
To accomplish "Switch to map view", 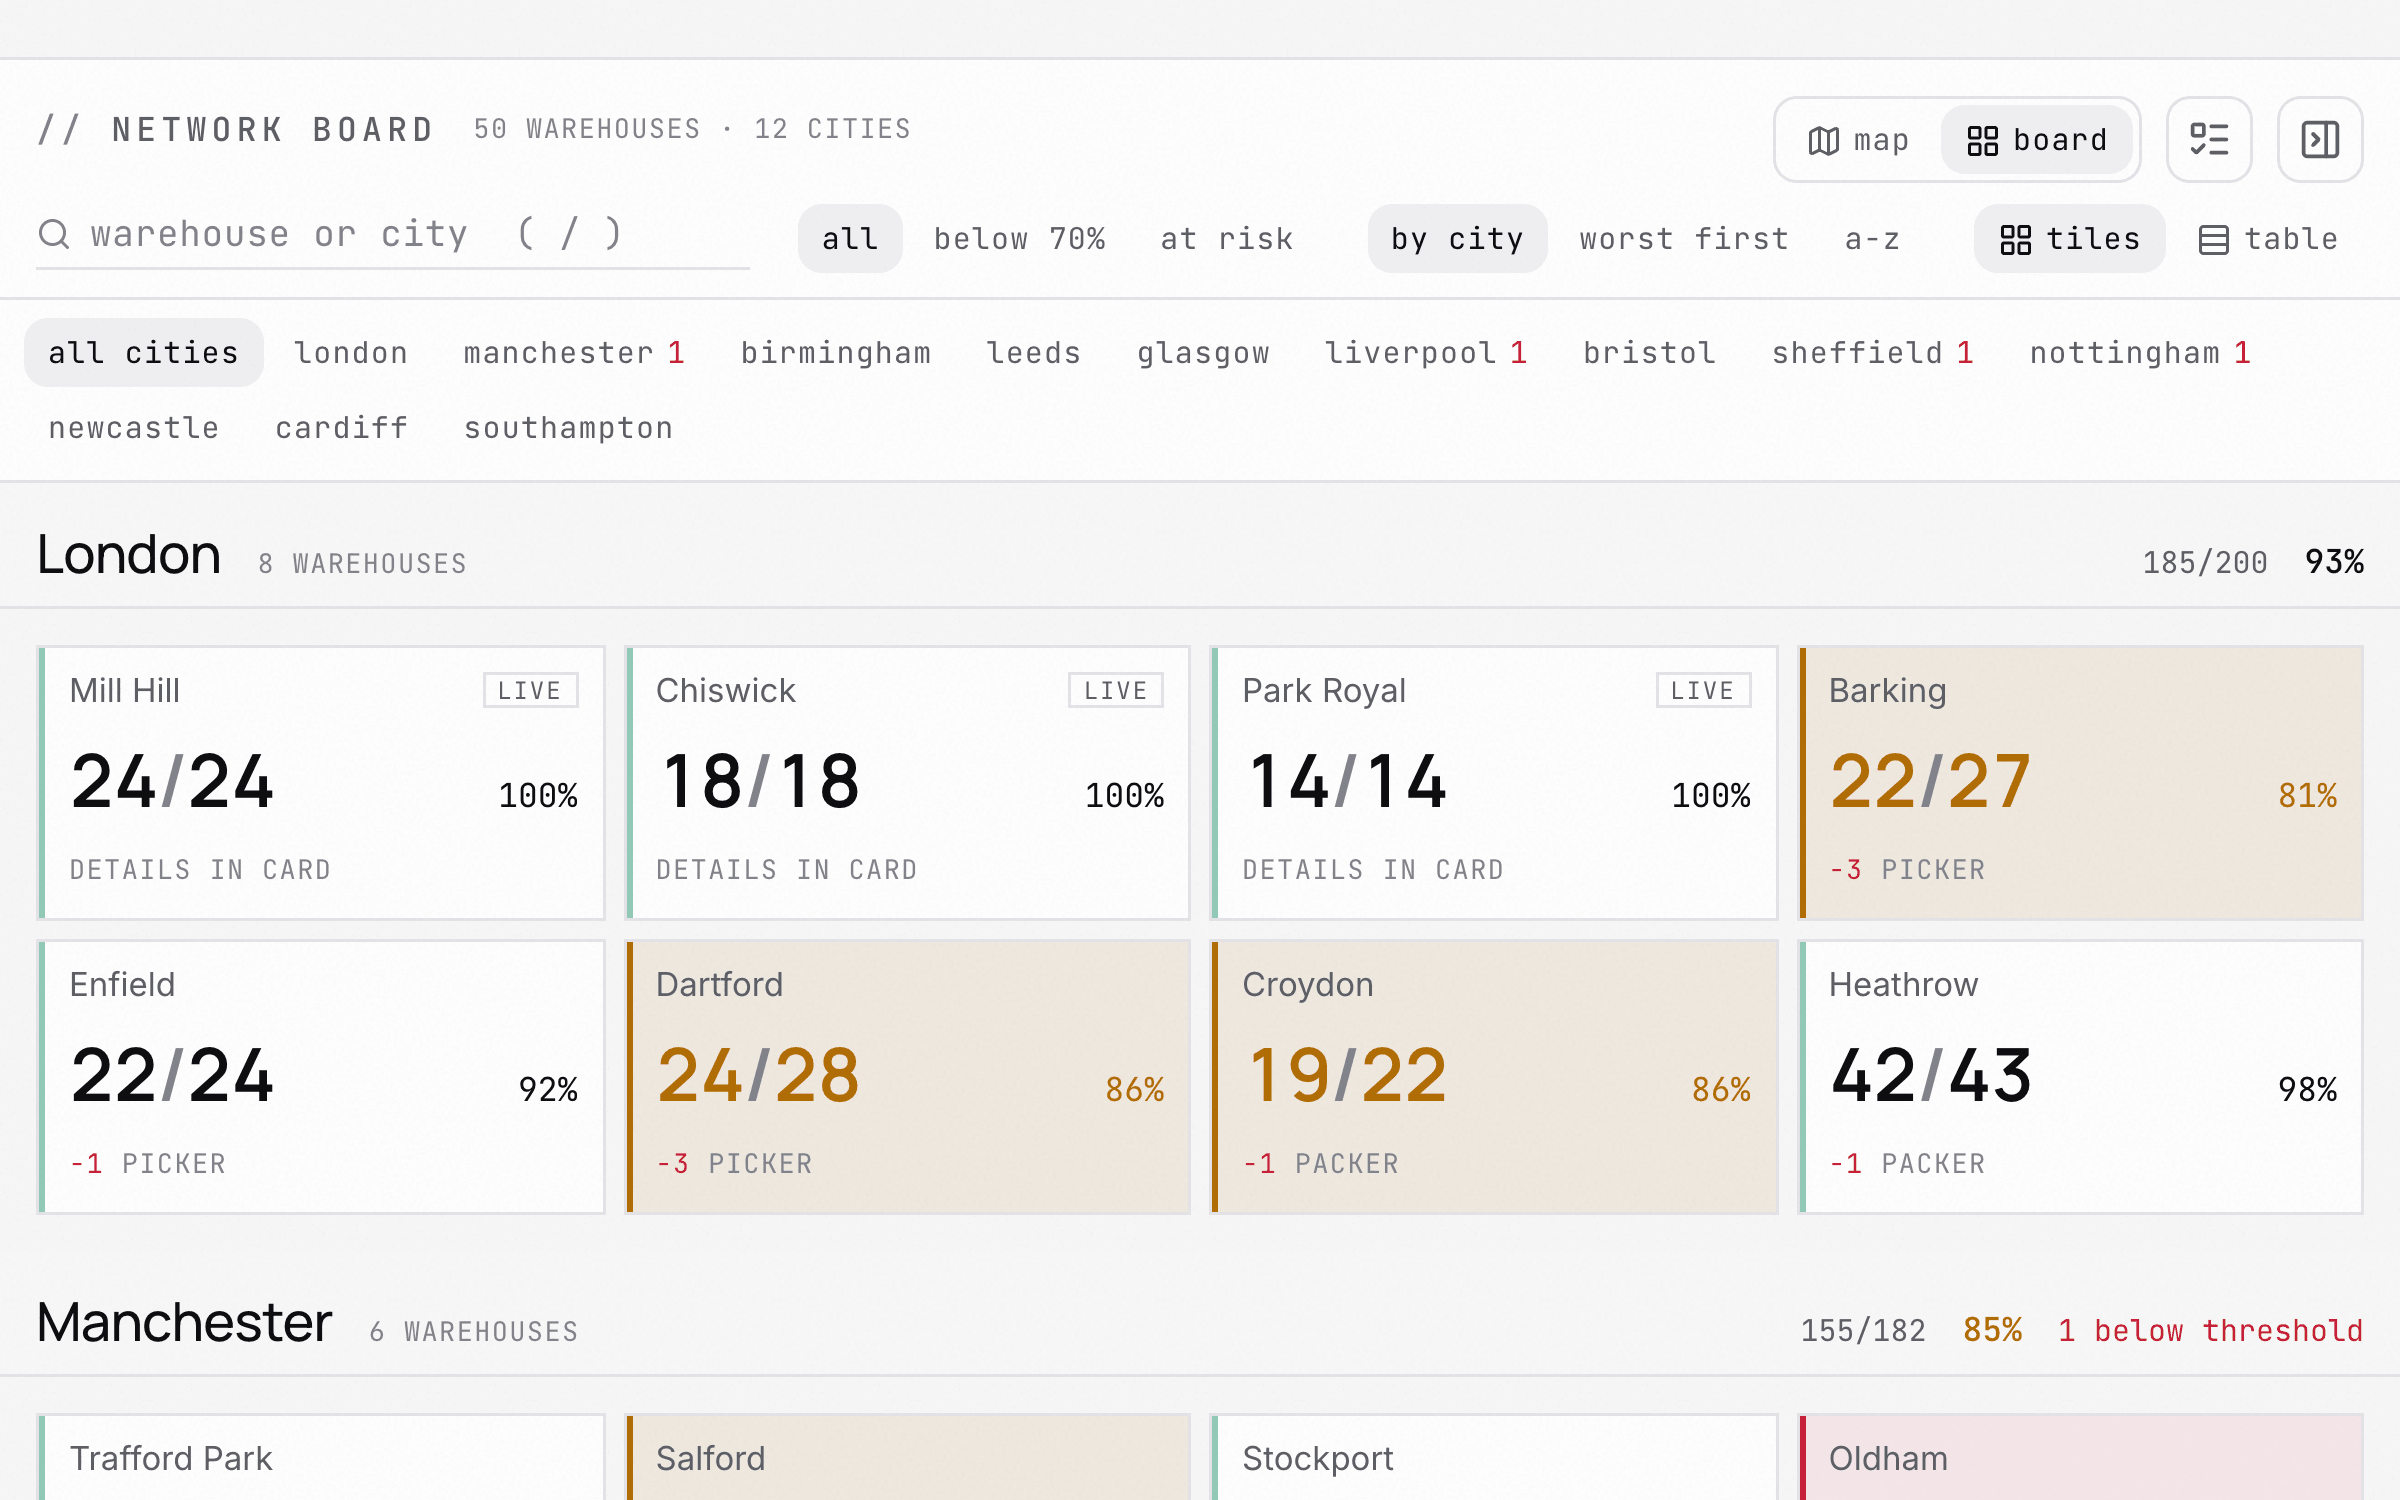I will (x=1859, y=140).
